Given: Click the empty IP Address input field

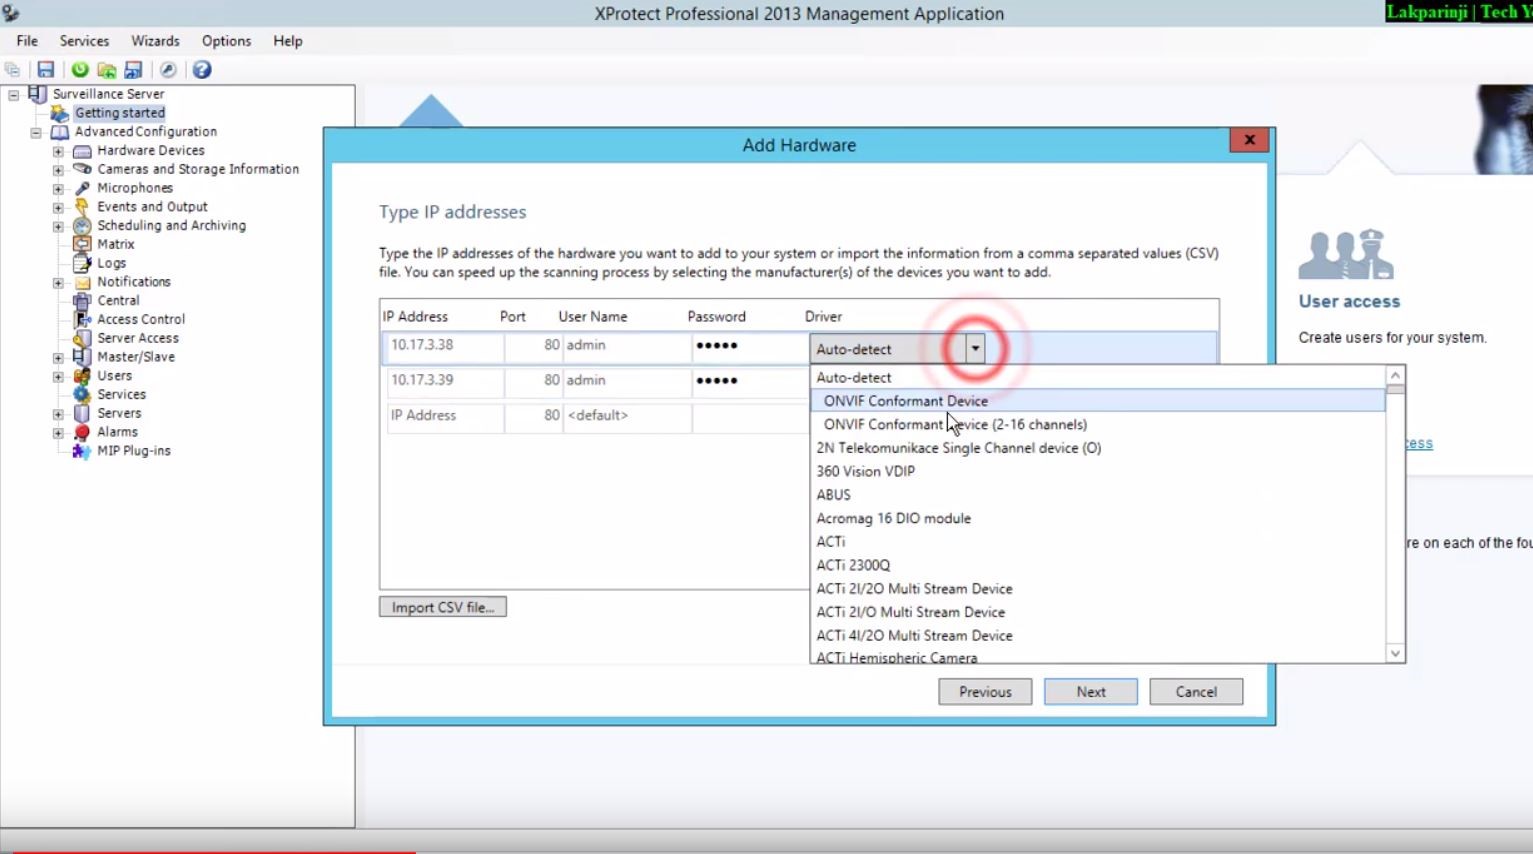Looking at the screenshot, I should click(445, 416).
